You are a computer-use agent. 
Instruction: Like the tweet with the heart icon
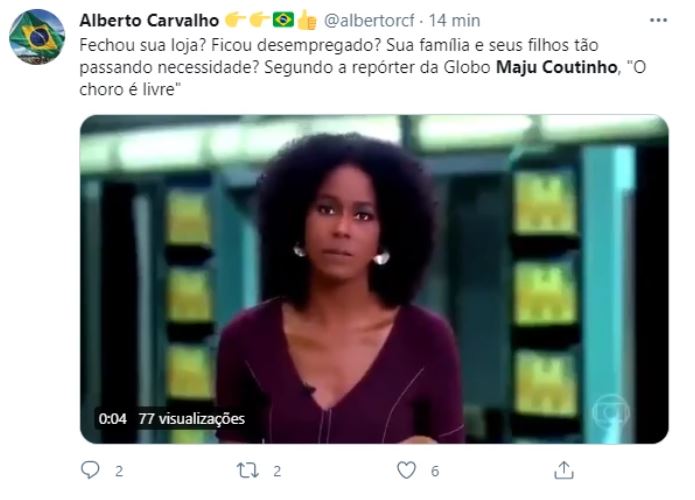406,470
